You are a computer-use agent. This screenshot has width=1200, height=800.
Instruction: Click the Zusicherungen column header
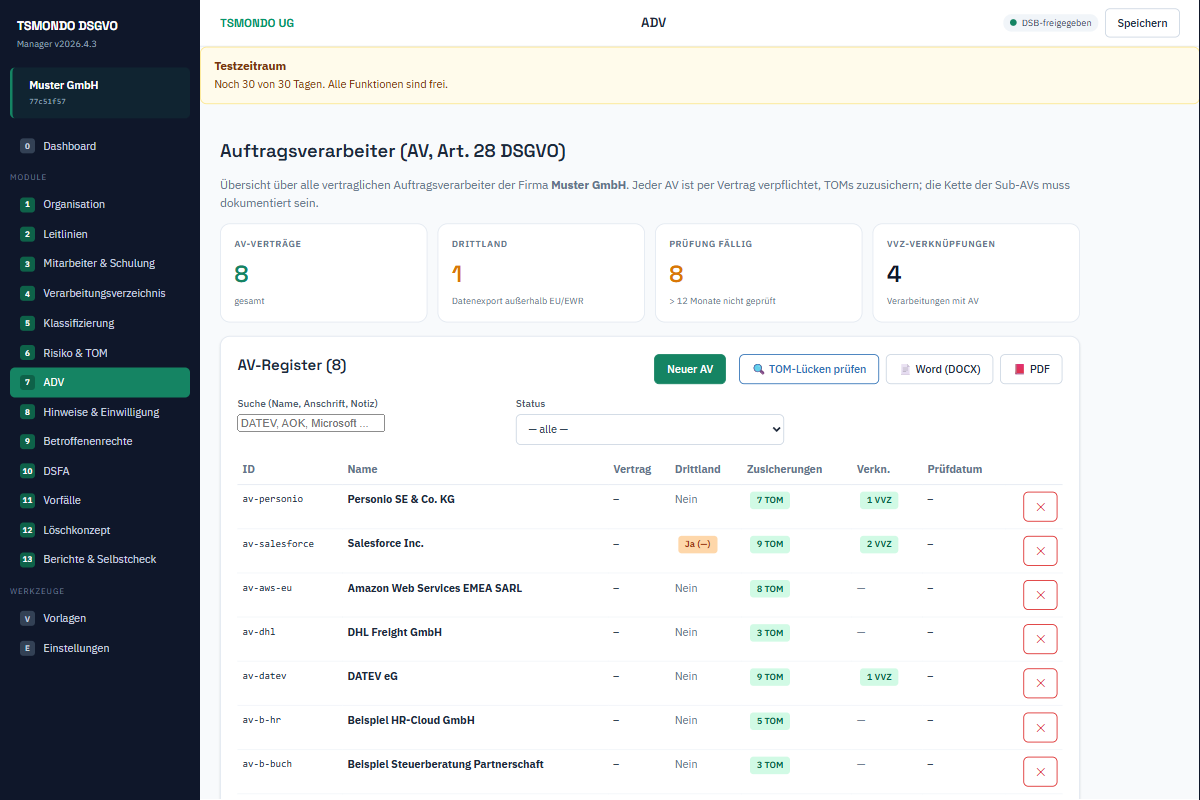[785, 469]
